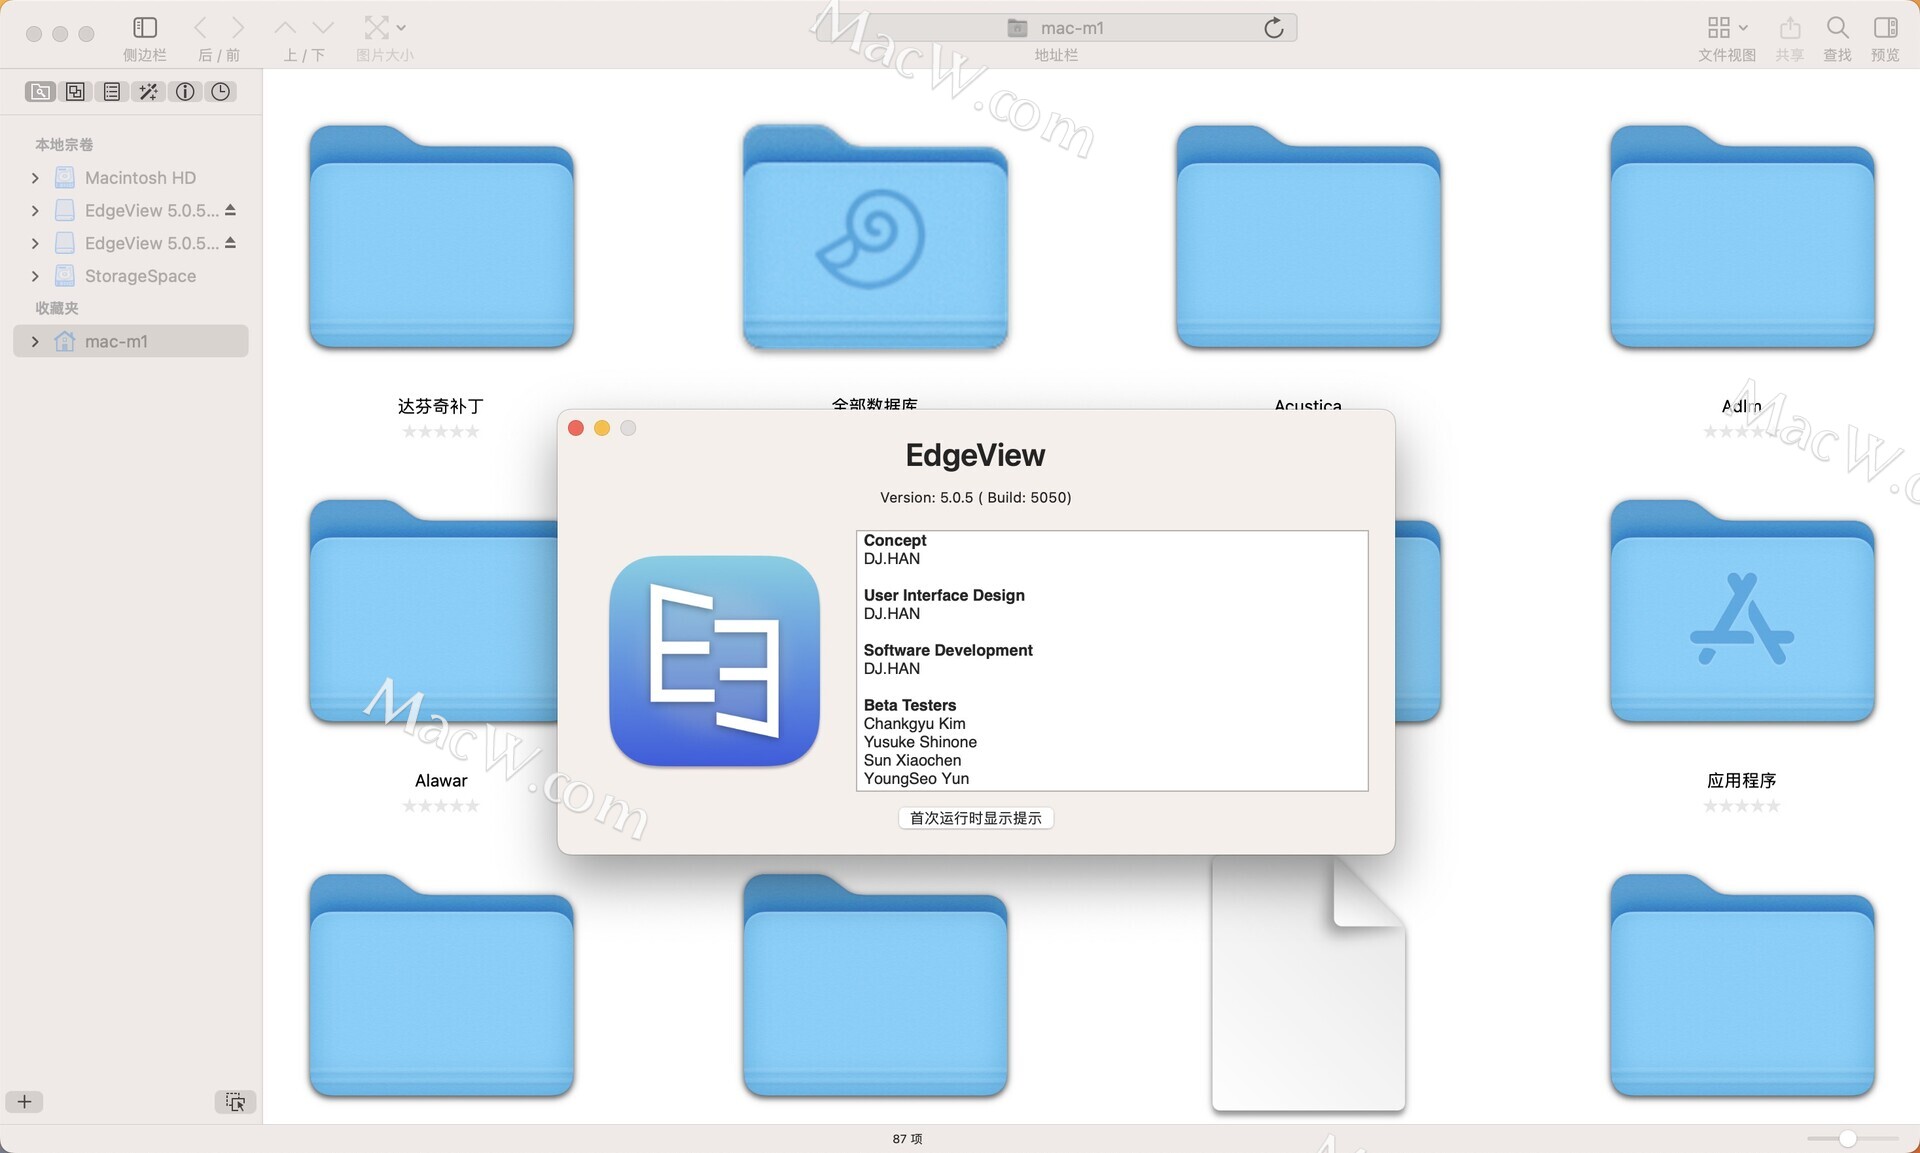Select the overlapping windows sidebar tab
Screen dimensions: 1920x1153
[76, 92]
